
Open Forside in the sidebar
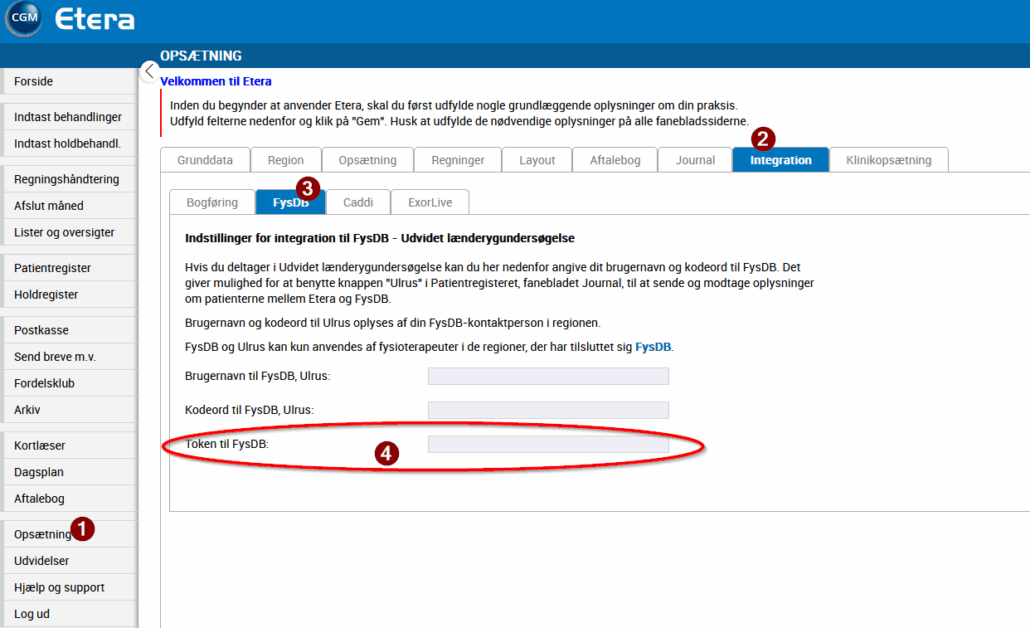(68, 81)
